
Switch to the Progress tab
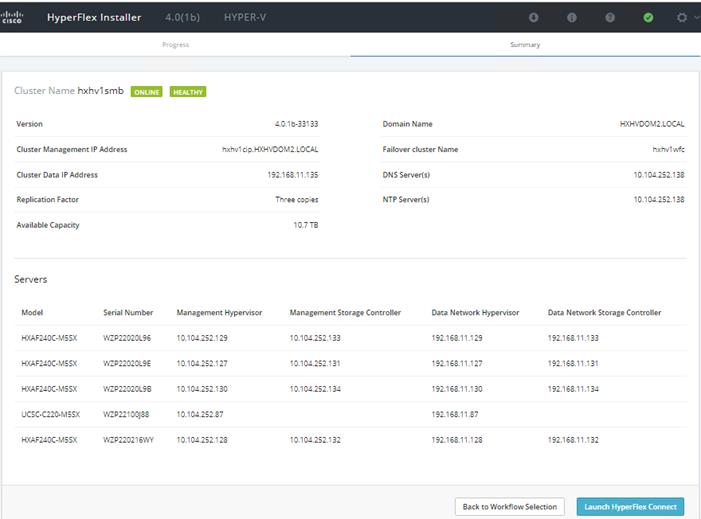tap(175, 45)
